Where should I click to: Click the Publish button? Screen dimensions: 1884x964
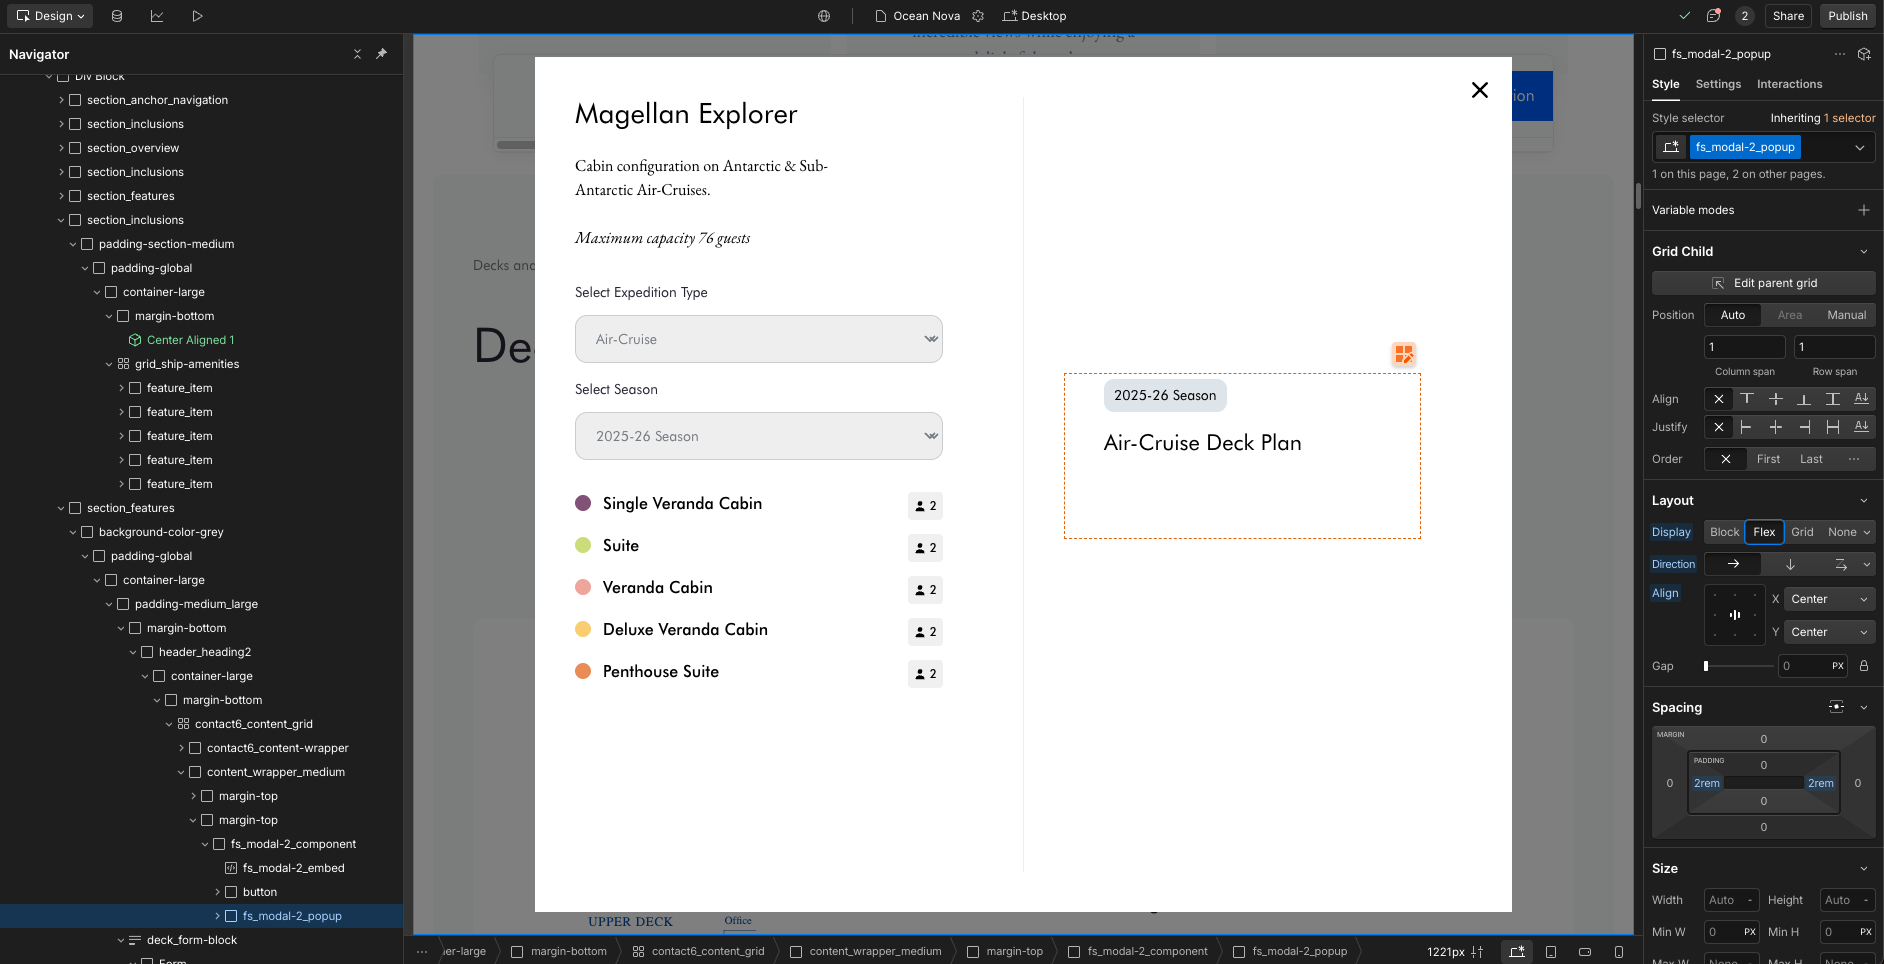pyautogui.click(x=1847, y=16)
